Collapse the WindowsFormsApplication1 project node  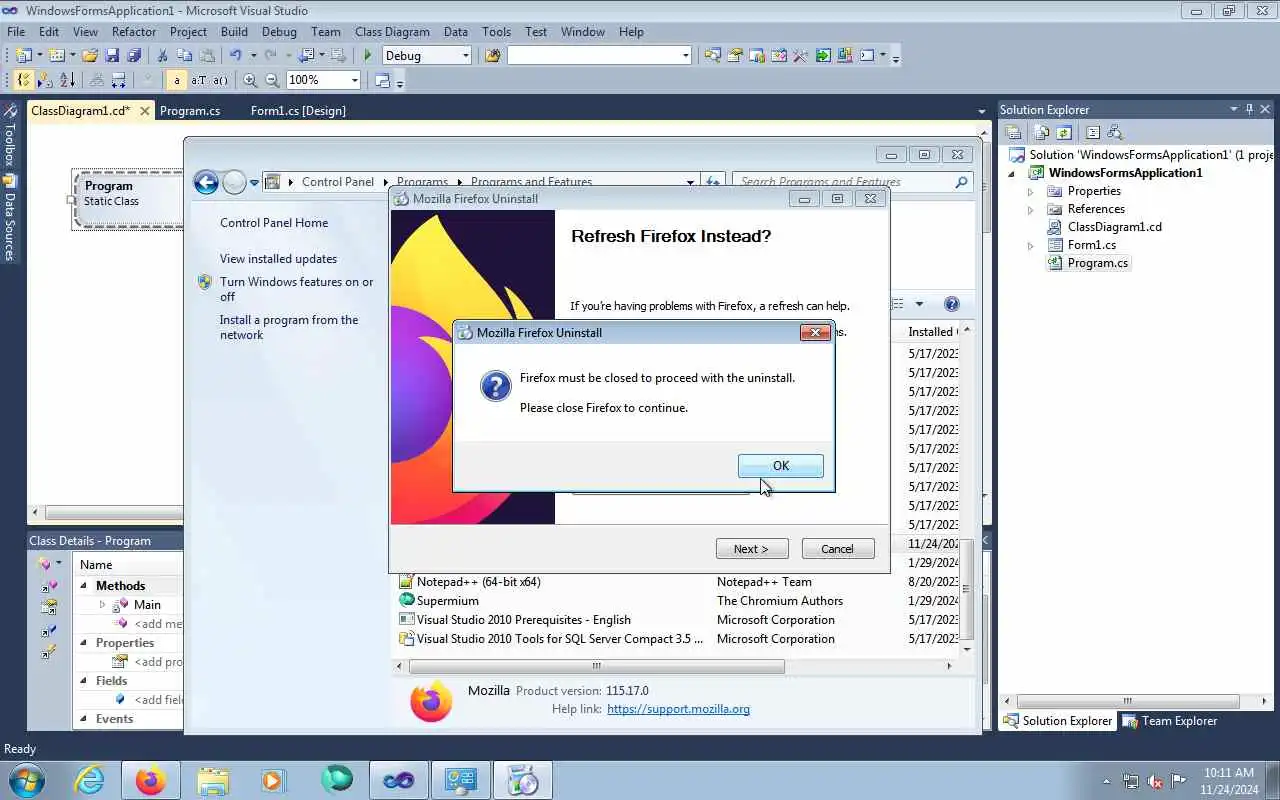click(x=1011, y=173)
